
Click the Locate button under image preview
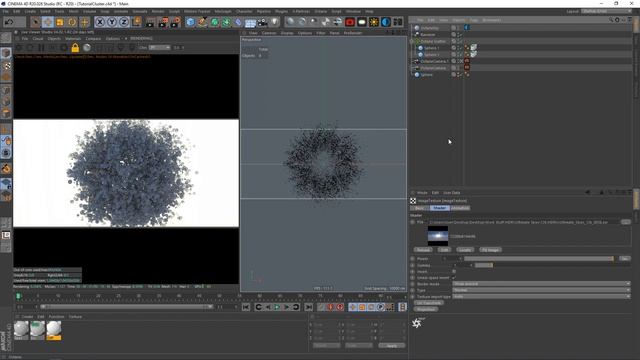464,250
